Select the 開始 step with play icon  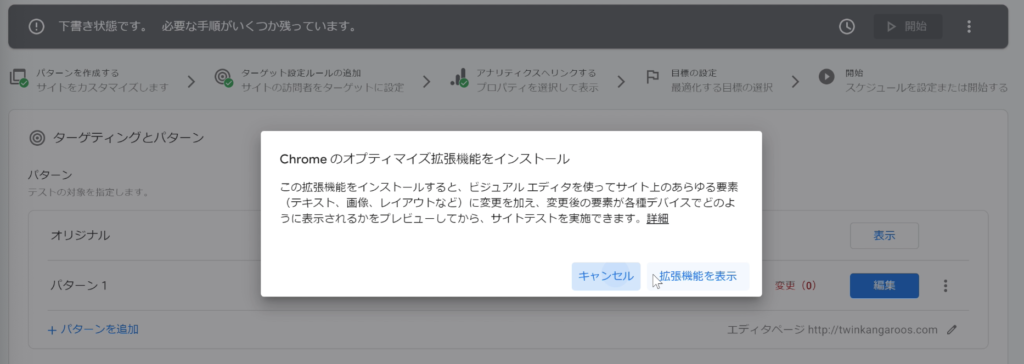click(x=913, y=80)
